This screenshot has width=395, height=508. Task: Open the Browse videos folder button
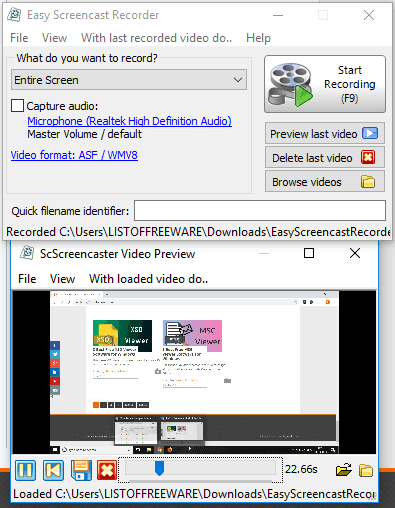325,182
